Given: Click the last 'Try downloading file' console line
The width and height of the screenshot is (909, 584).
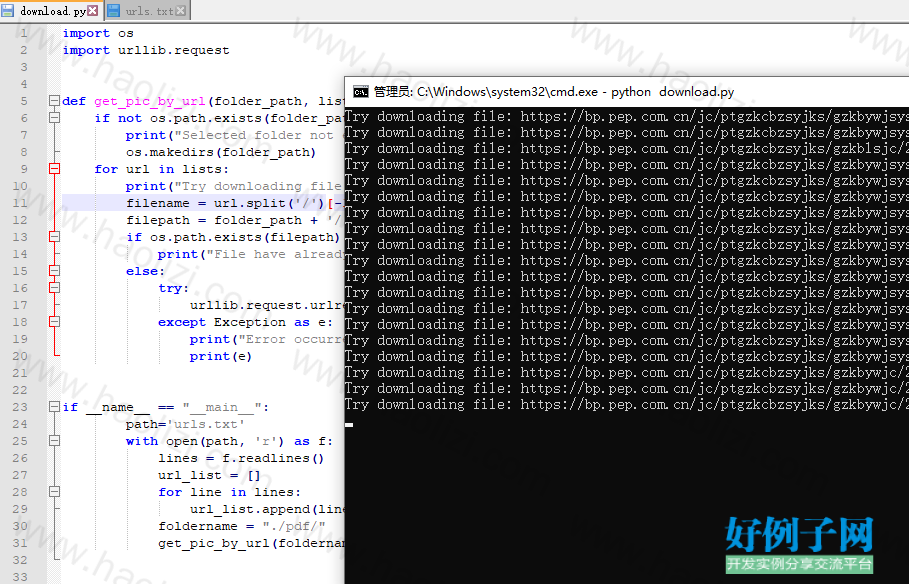Looking at the screenshot, I should (x=627, y=405).
